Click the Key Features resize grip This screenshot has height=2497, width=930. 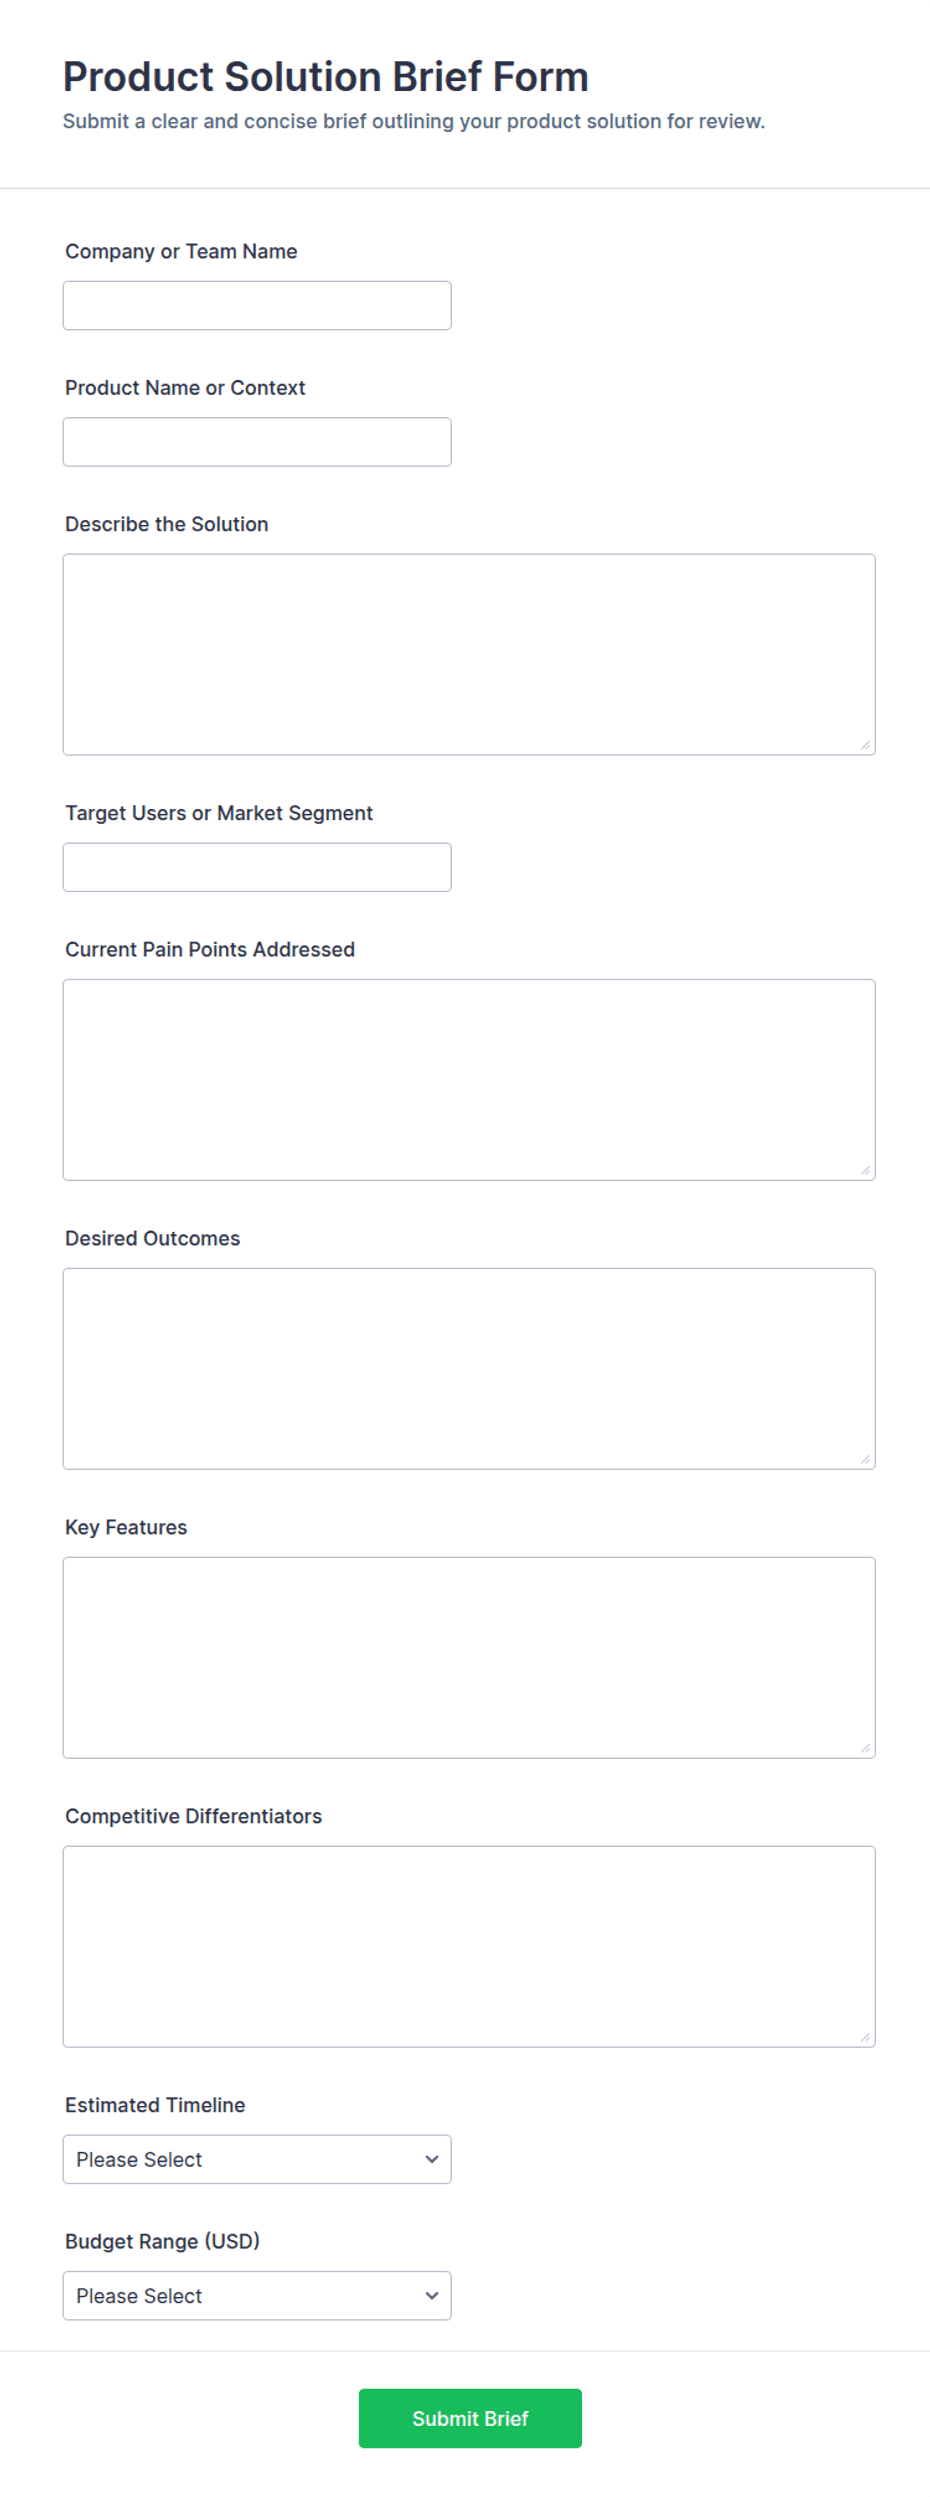(x=865, y=1748)
